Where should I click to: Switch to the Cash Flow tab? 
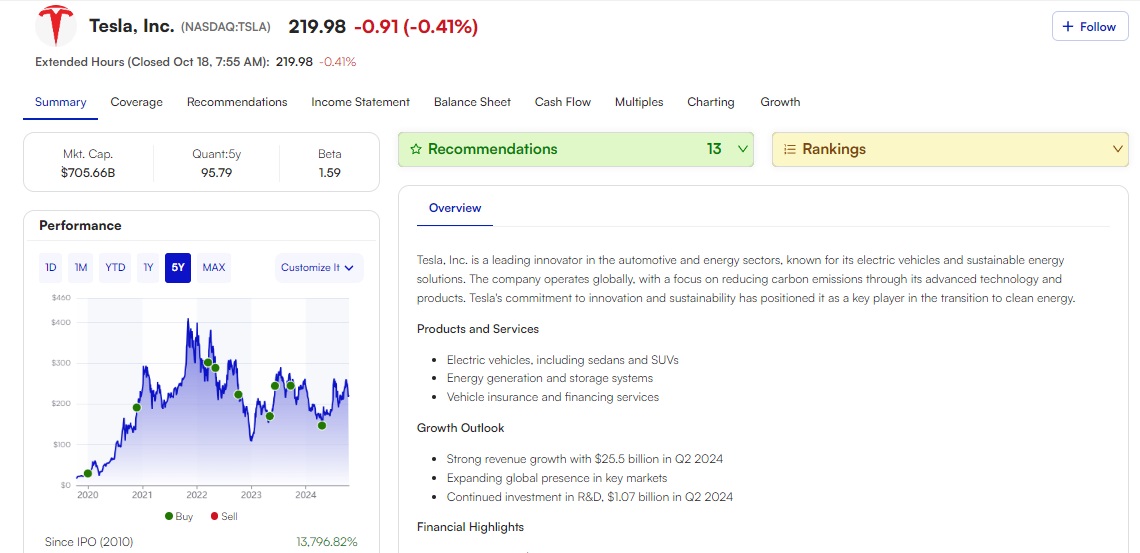click(x=563, y=102)
